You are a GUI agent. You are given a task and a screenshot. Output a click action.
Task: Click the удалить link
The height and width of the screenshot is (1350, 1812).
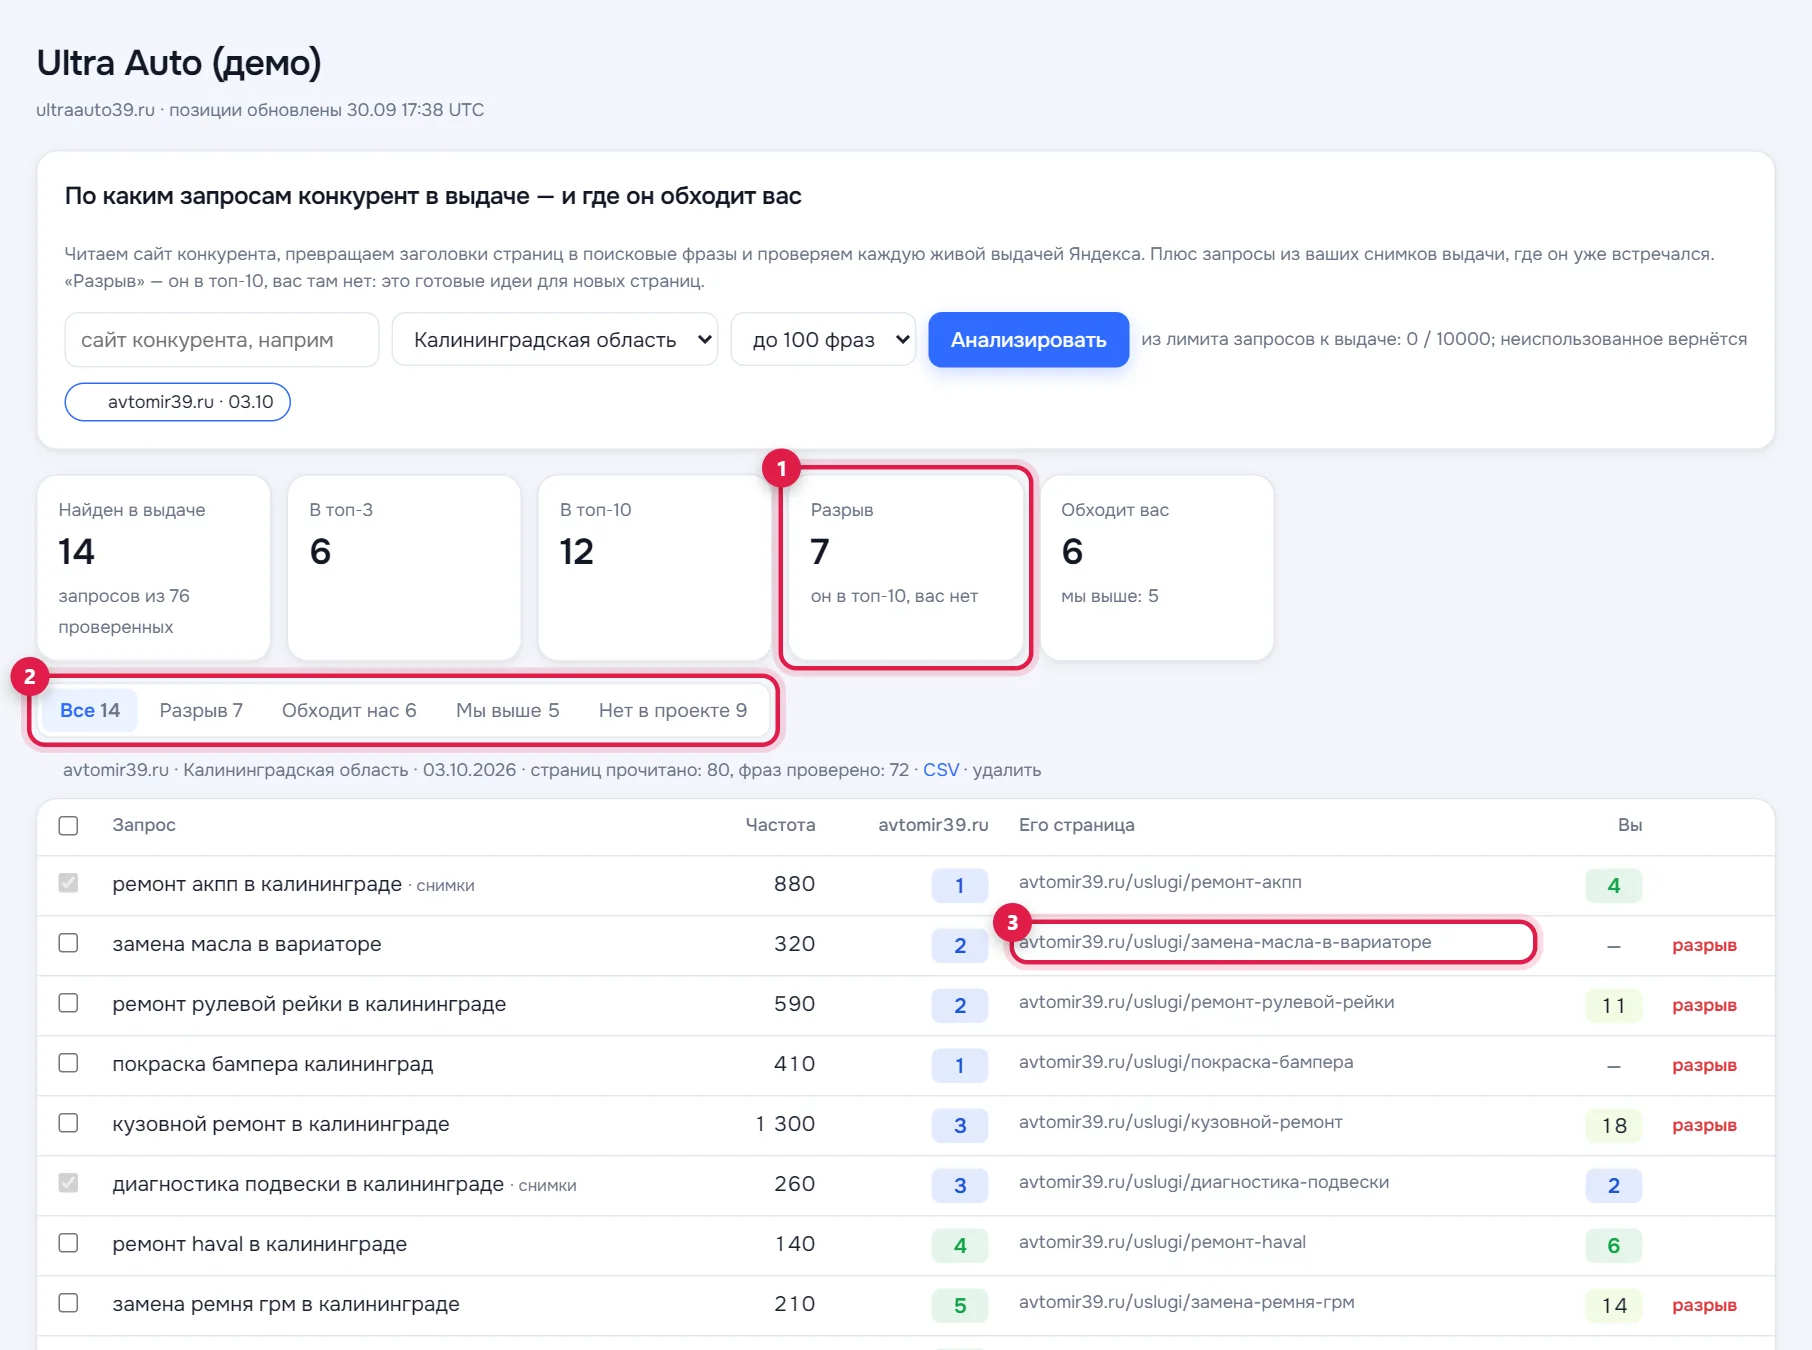tap(1007, 770)
